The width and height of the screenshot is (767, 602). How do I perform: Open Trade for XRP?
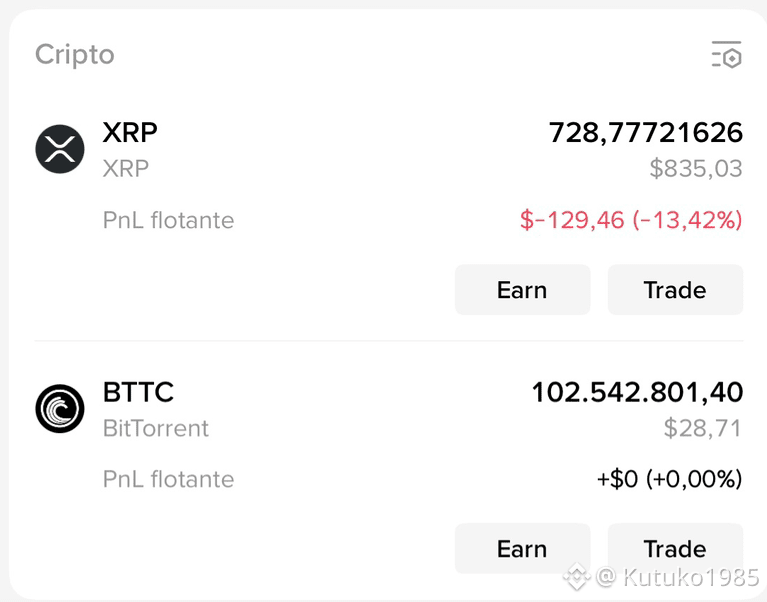[675, 290]
